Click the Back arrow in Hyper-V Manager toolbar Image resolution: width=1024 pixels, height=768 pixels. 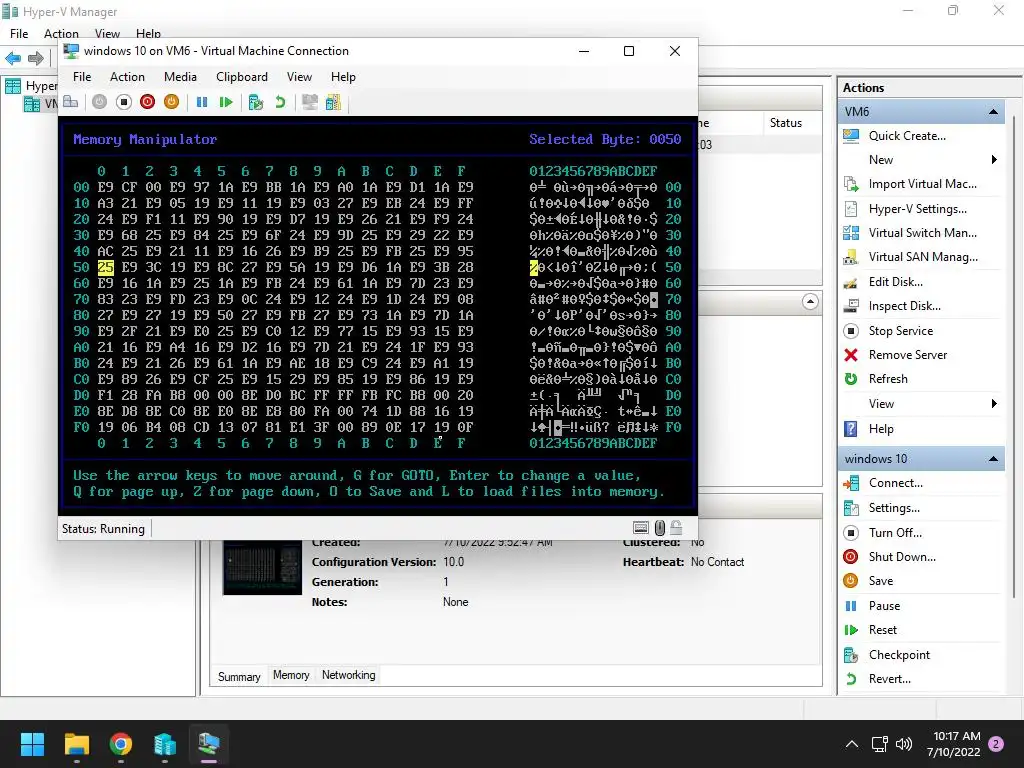(13, 58)
